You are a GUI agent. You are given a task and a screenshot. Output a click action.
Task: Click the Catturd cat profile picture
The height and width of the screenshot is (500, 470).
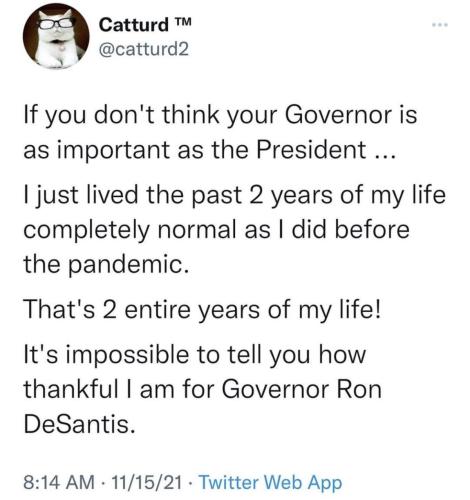(56, 36)
